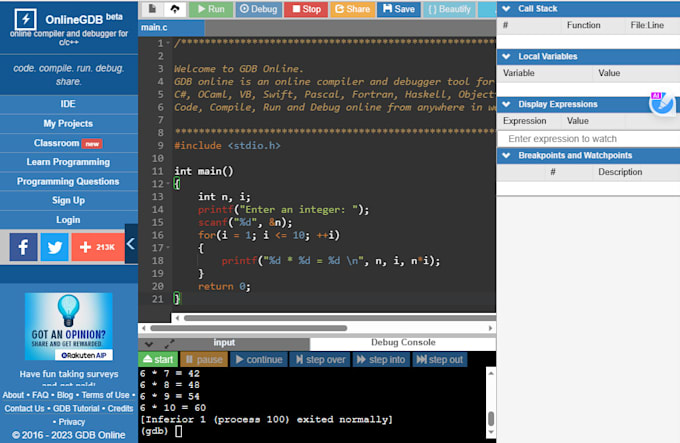Click the step over debug button
Viewport: 680px width, 443px height.
pos(320,360)
